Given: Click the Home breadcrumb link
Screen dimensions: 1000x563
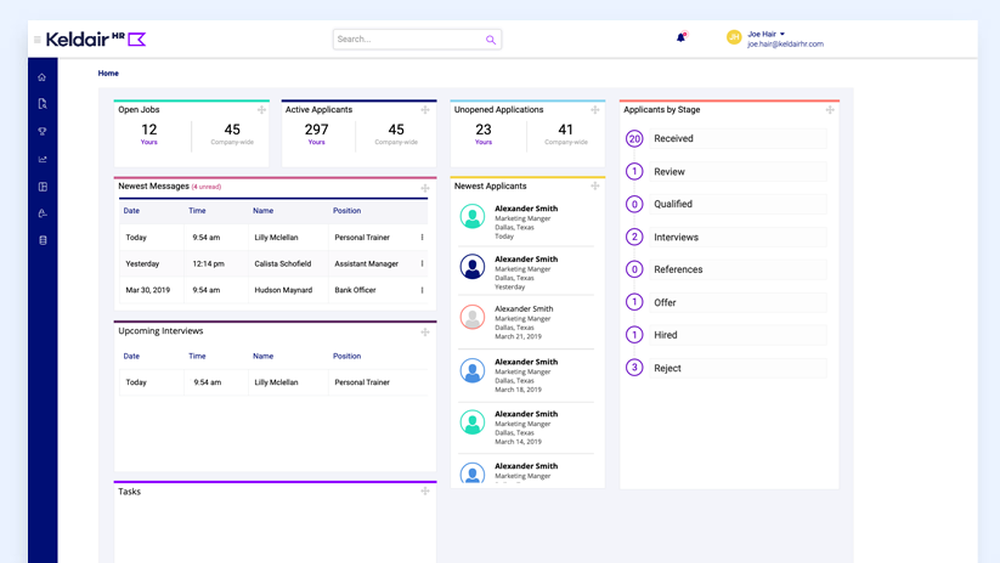Looking at the screenshot, I should [x=108, y=73].
